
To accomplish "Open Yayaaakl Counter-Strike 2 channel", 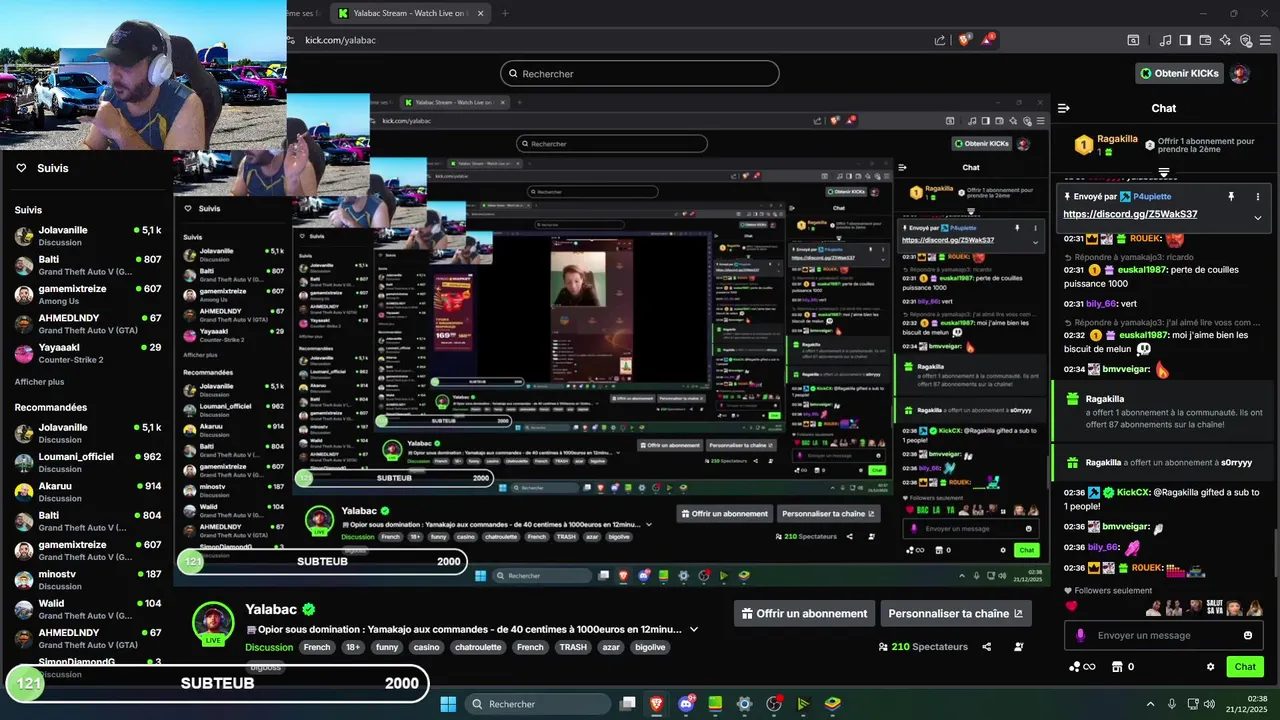I will (88, 353).
